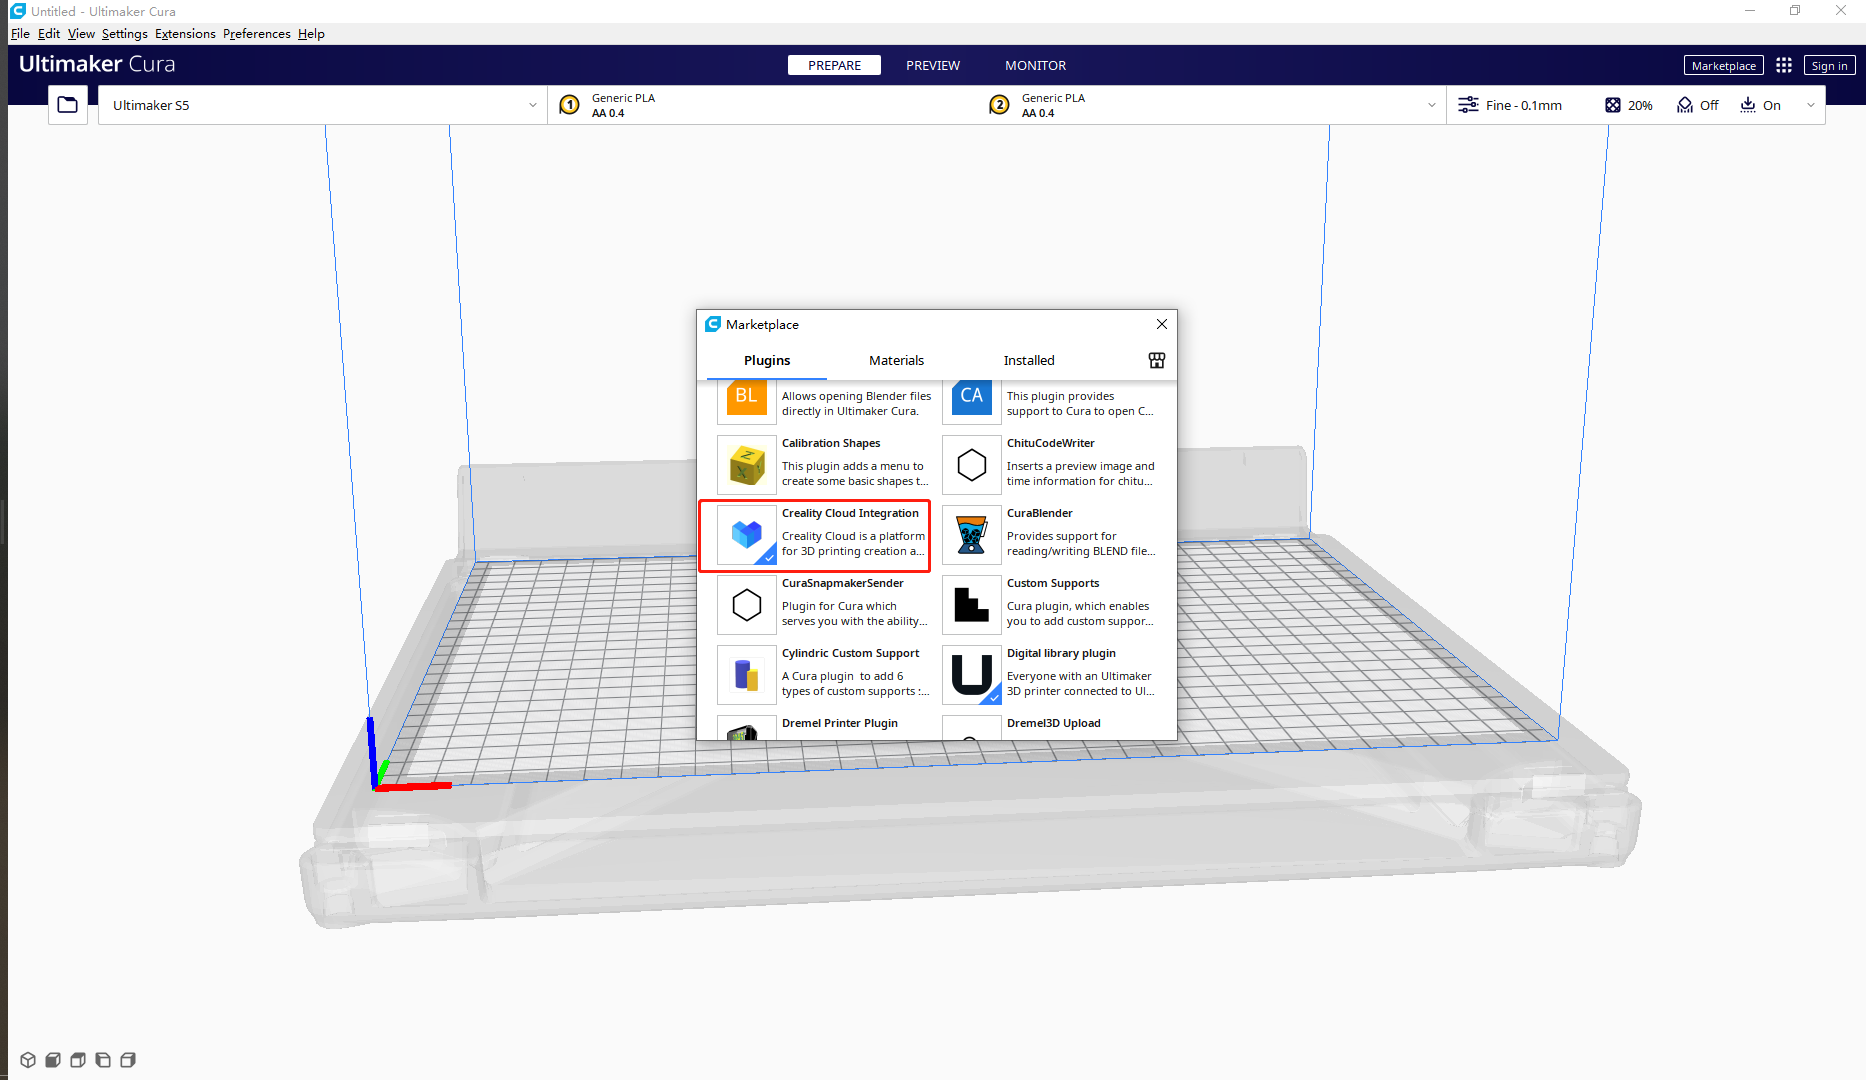The height and width of the screenshot is (1080, 1866).
Task: Click the CuraBlender plugin icon
Action: [971, 535]
